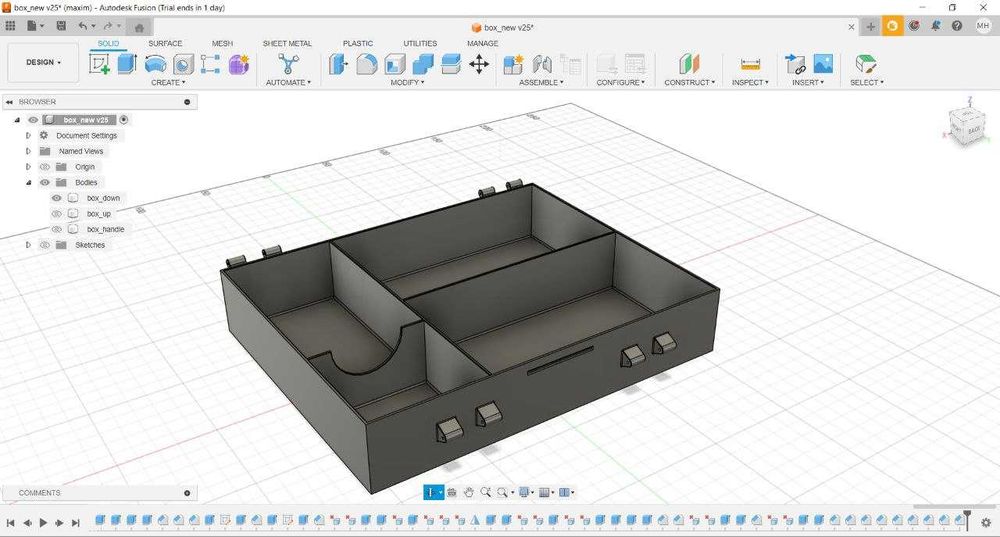Click the Select tool icon

click(866, 64)
